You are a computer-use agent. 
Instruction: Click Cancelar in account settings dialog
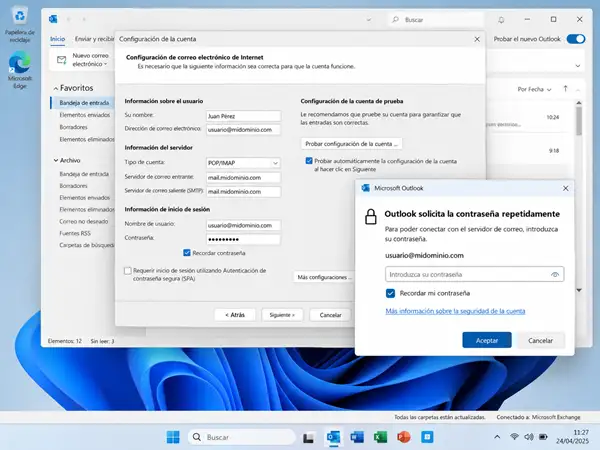point(330,315)
